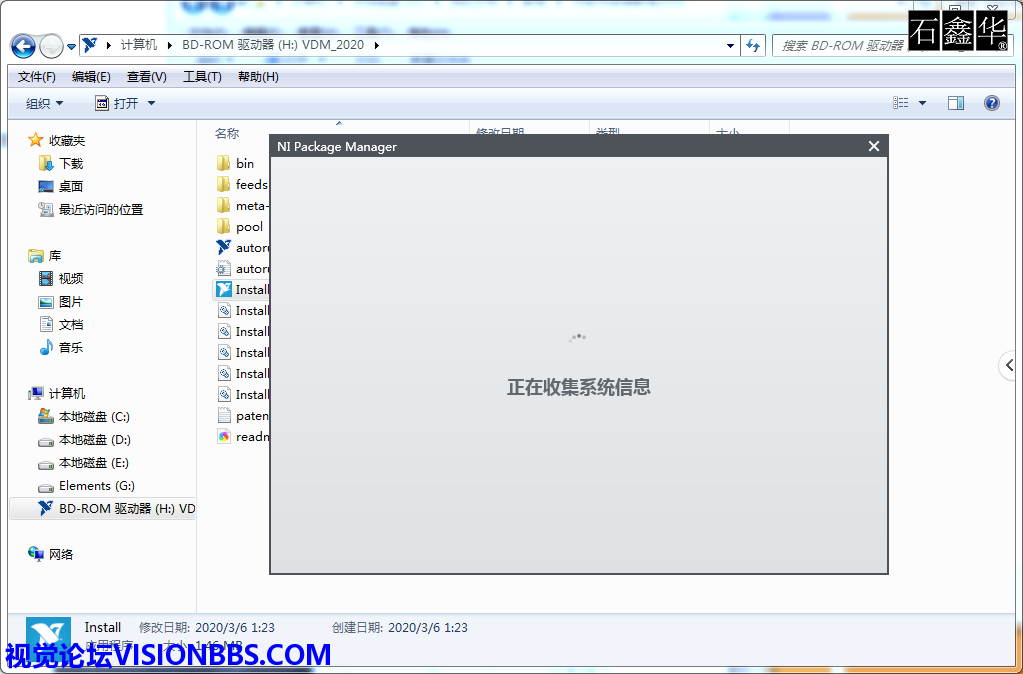Select the feeds folder icon

coord(224,184)
